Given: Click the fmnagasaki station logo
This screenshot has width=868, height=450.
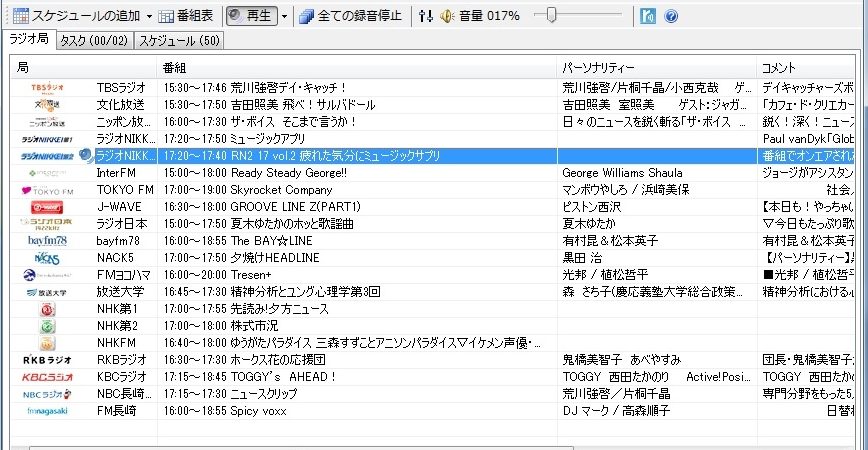Looking at the screenshot, I should click(x=47, y=411).
